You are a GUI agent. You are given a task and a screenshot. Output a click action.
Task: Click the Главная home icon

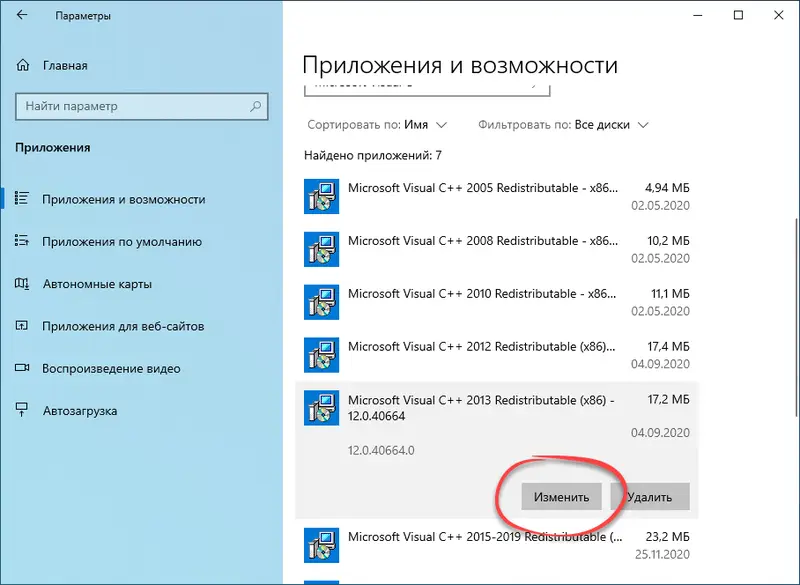tap(23, 65)
